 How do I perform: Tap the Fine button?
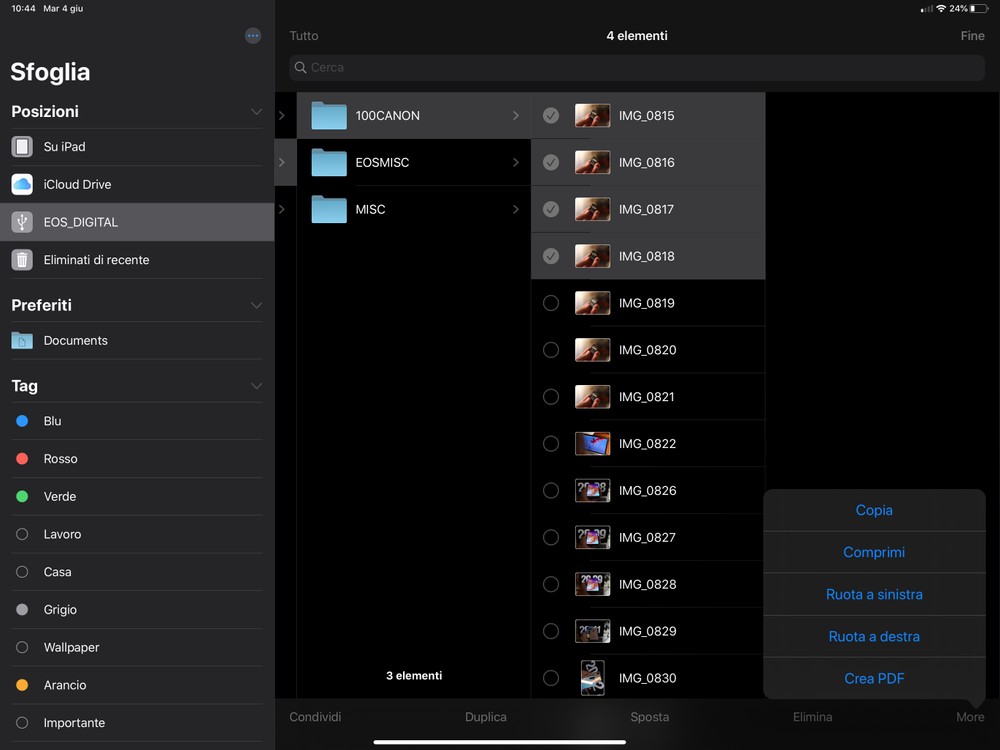[973, 36]
